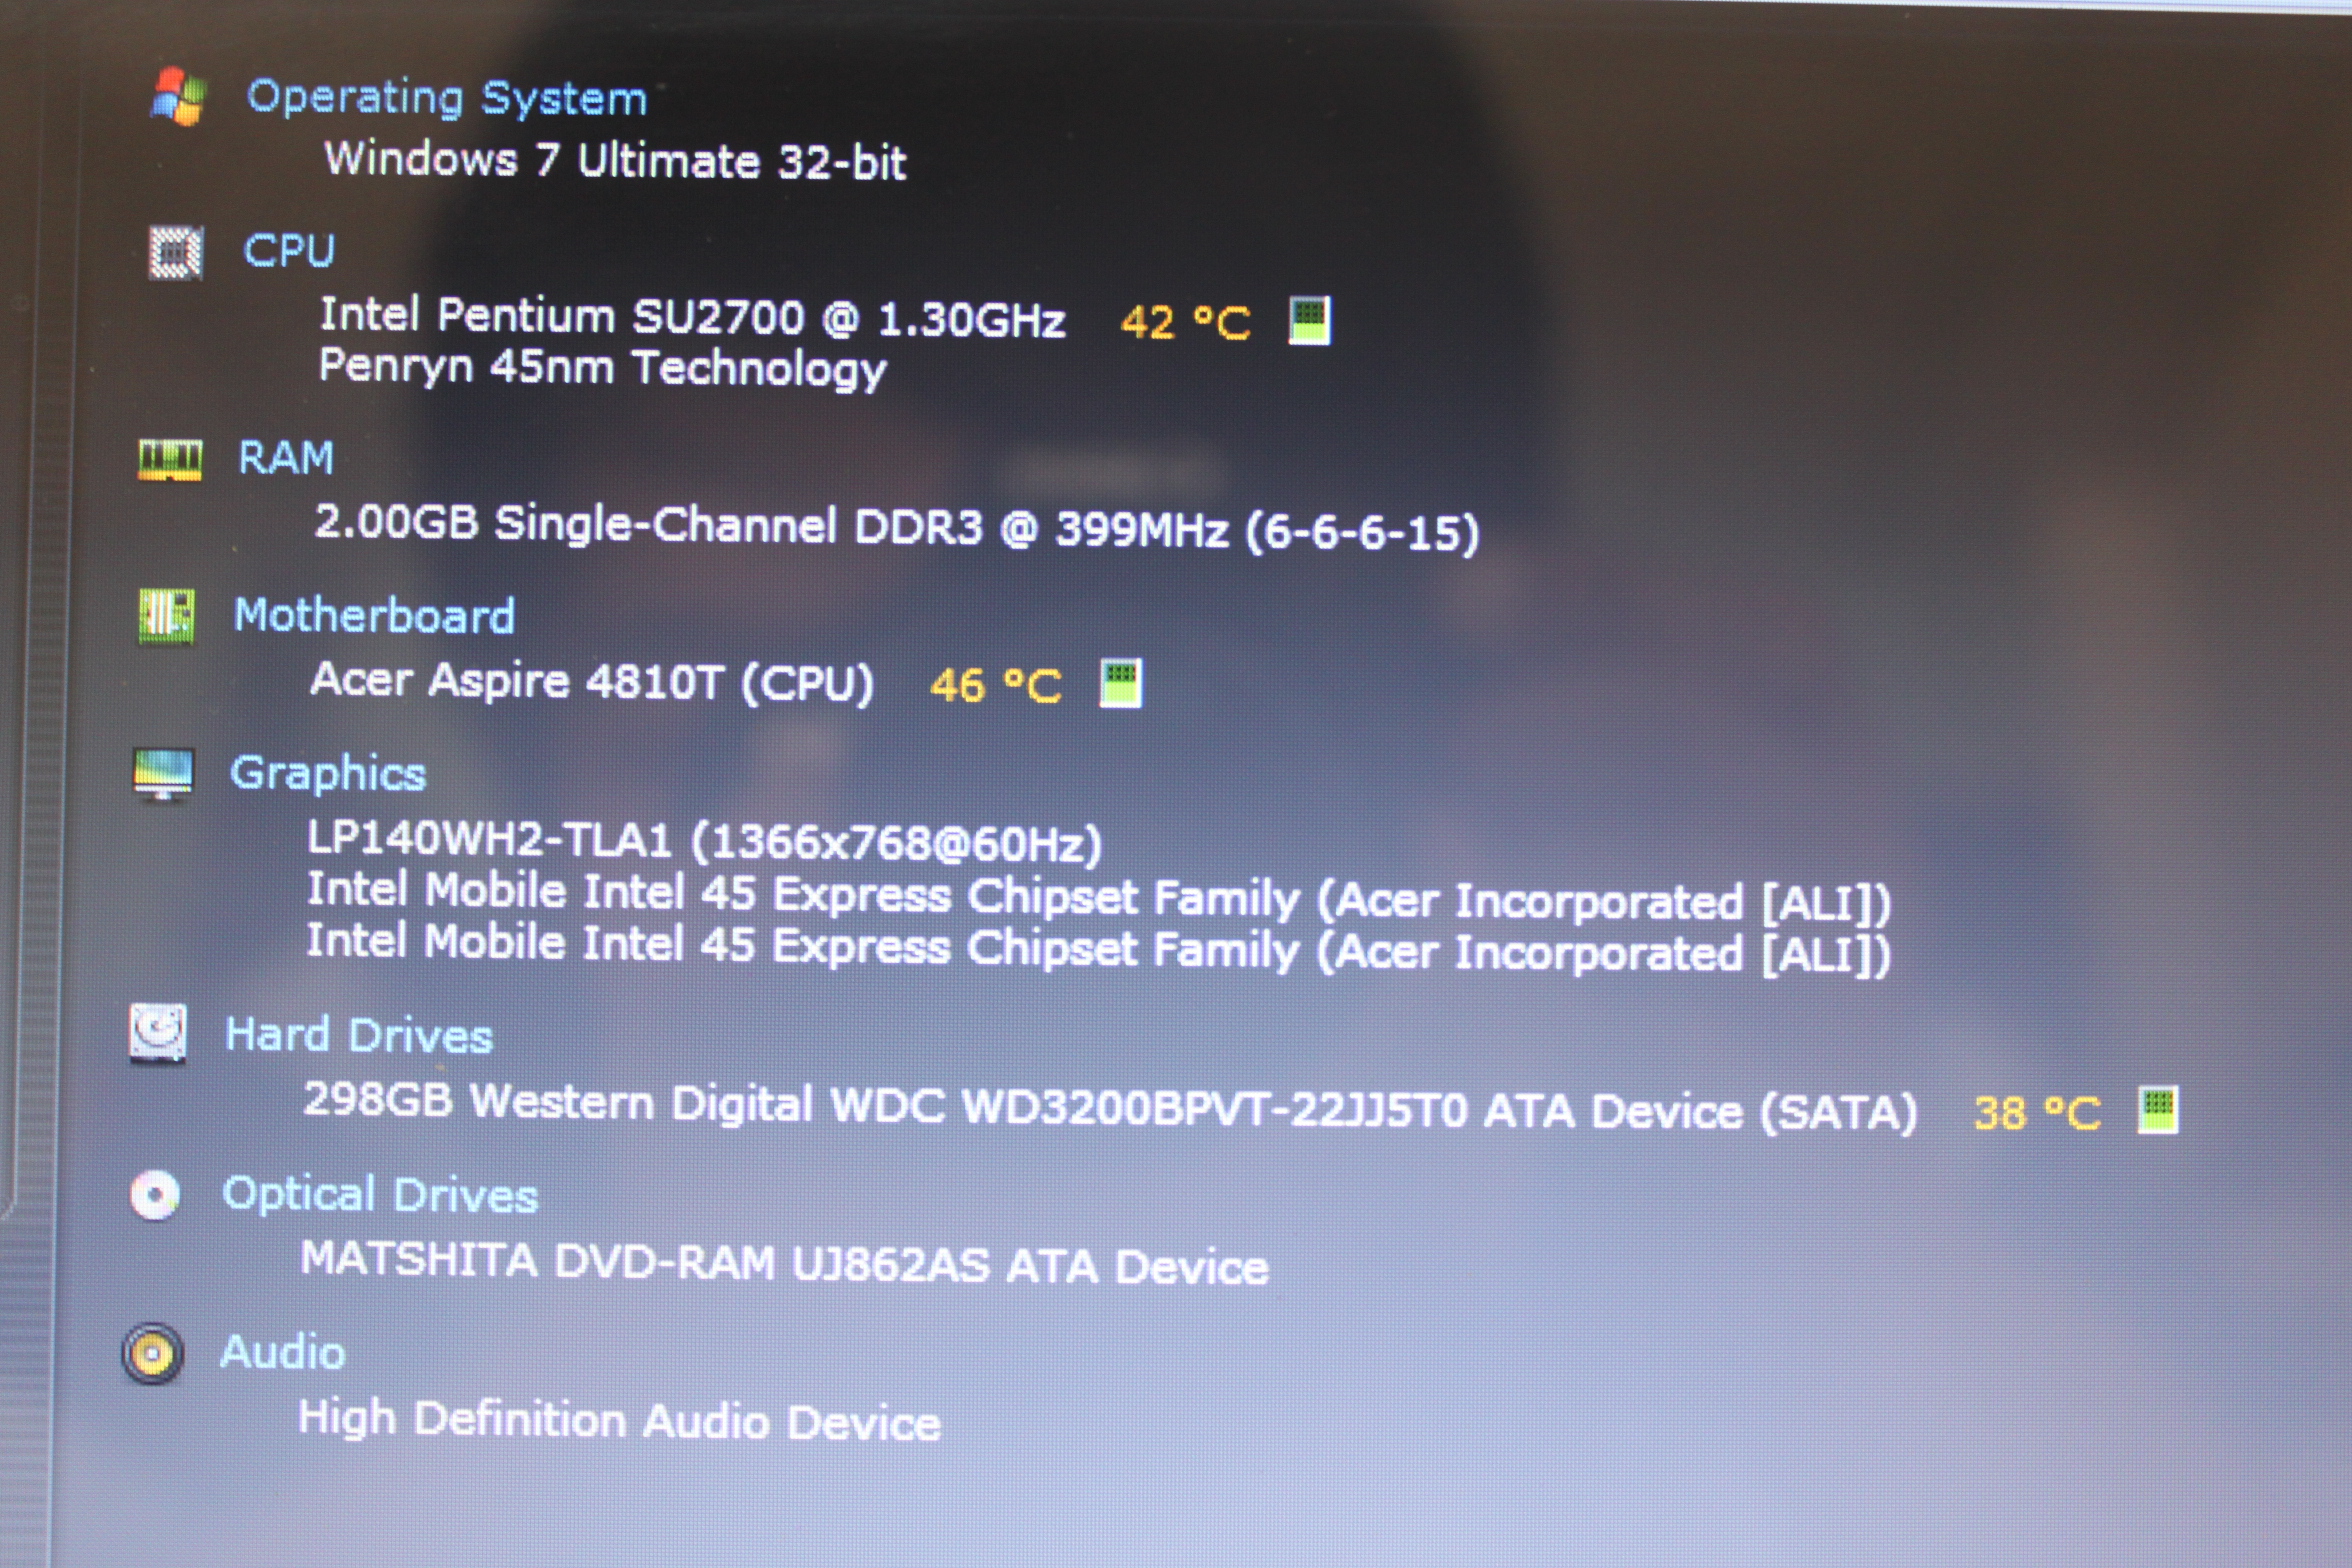Select the Western Digital WD3200BPVT drive text
2352x1568 pixels.
click(1110, 1106)
